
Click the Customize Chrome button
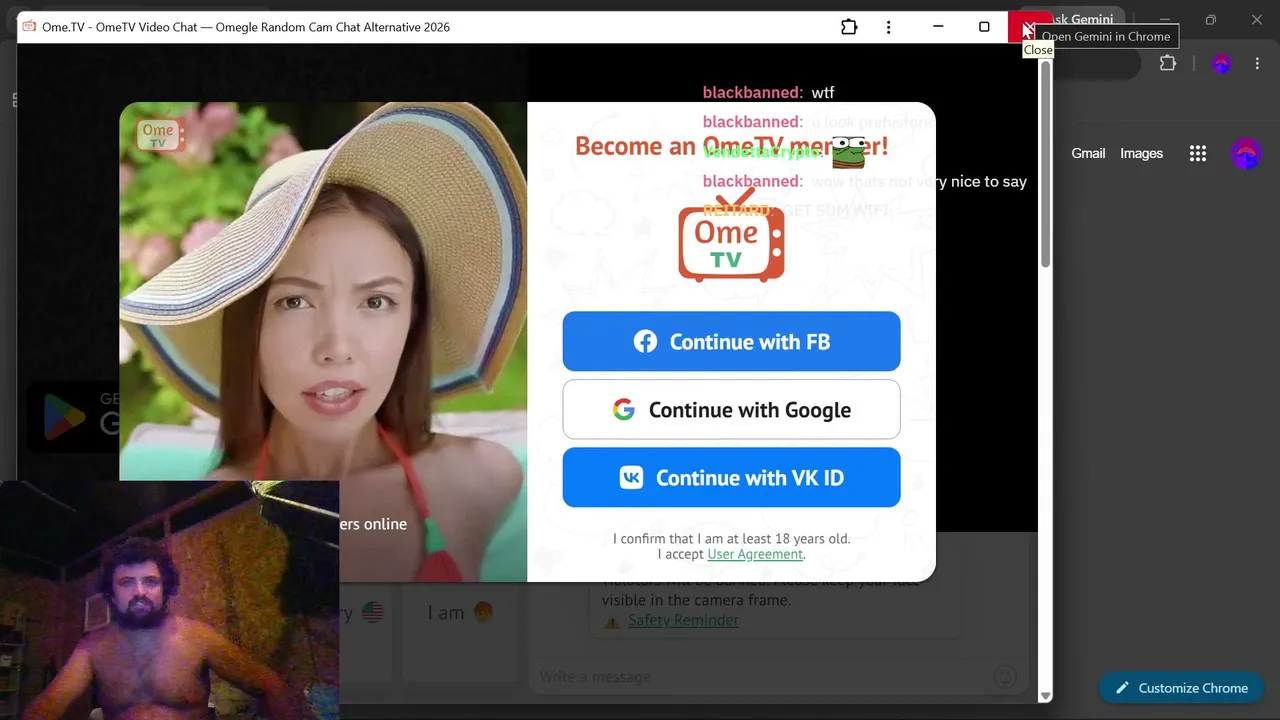(x=1181, y=688)
